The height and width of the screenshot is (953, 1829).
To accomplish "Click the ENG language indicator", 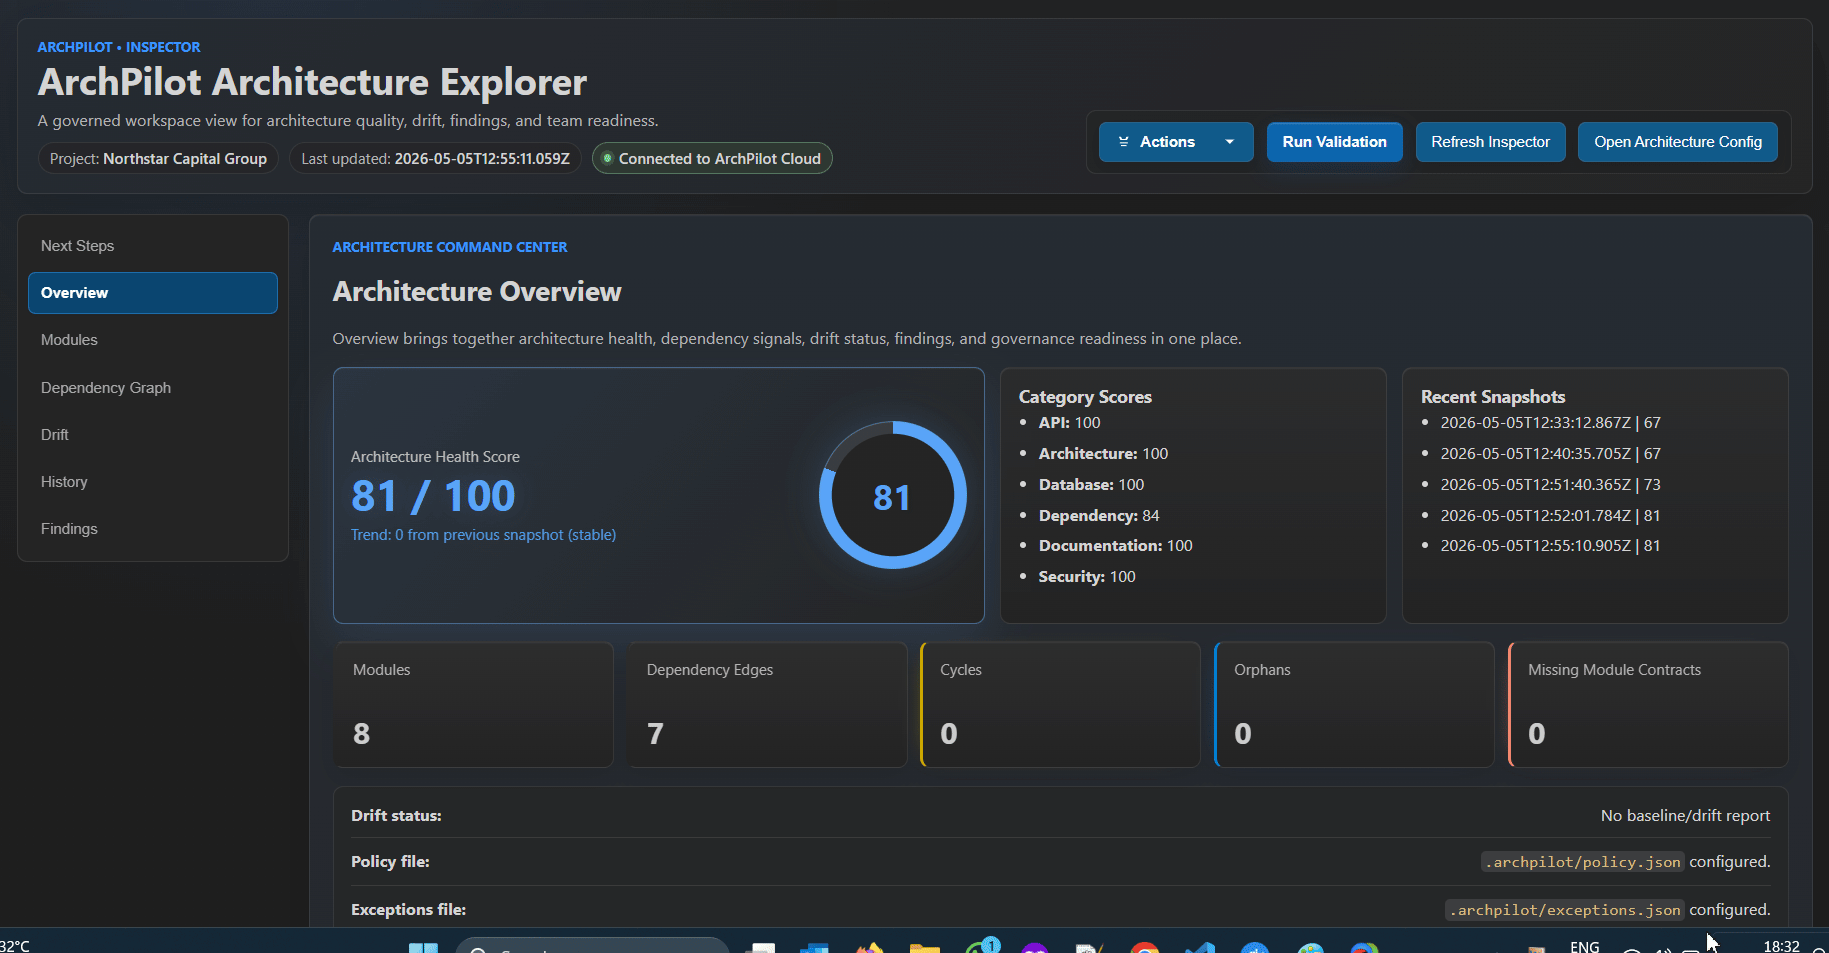I will pos(1585,946).
